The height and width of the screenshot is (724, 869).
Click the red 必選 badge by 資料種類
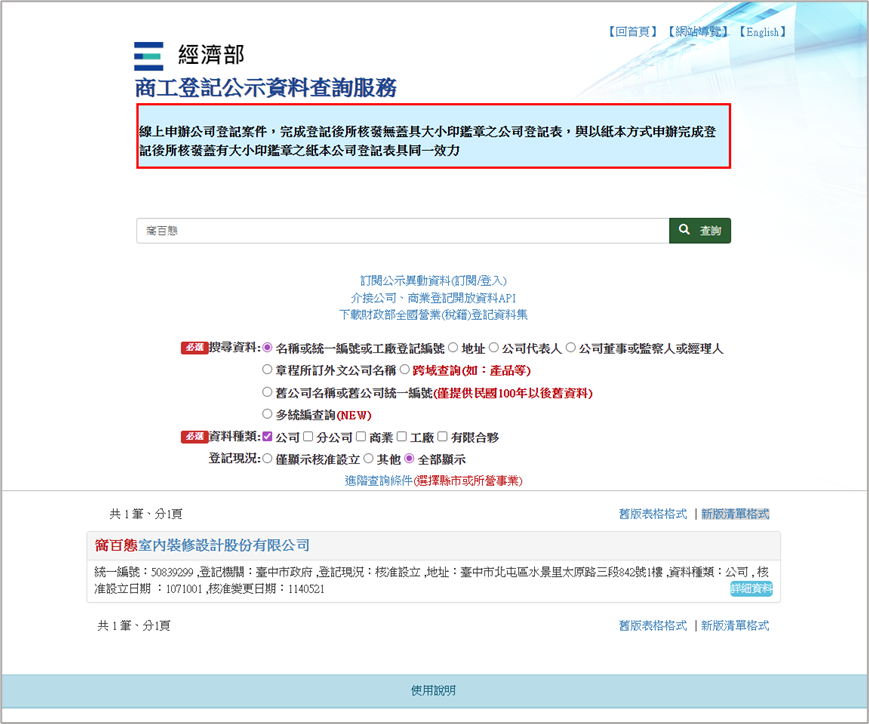(x=194, y=437)
